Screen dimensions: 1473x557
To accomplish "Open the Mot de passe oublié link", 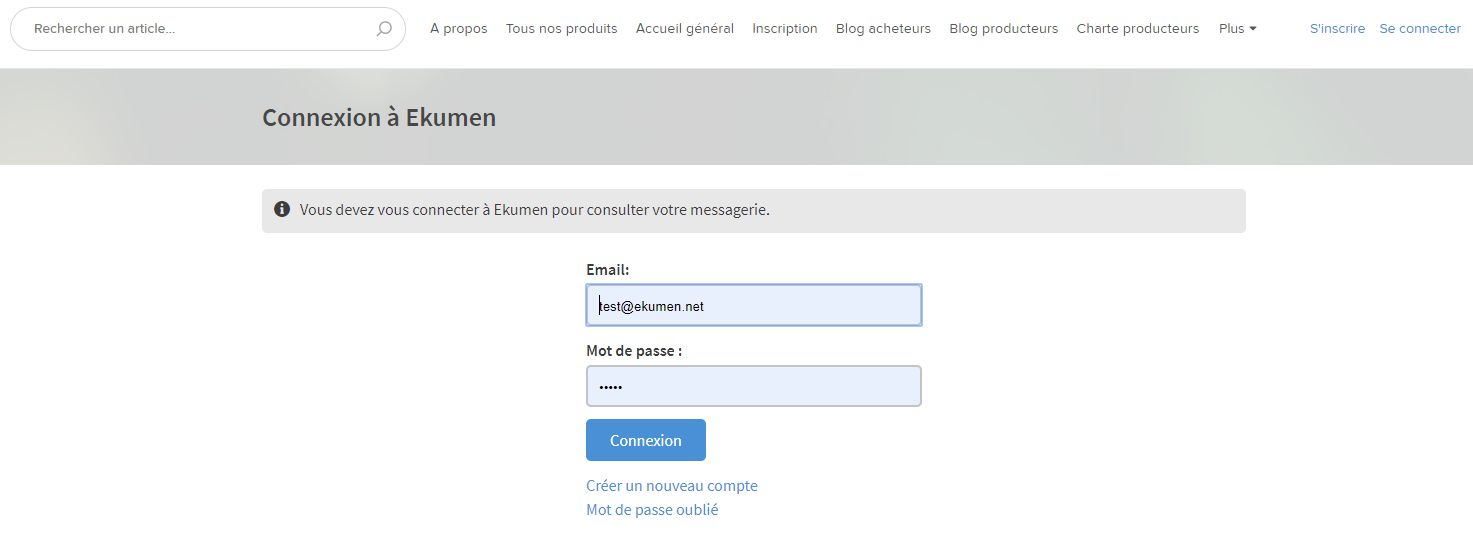I will pyautogui.click(x=652, y=510).
